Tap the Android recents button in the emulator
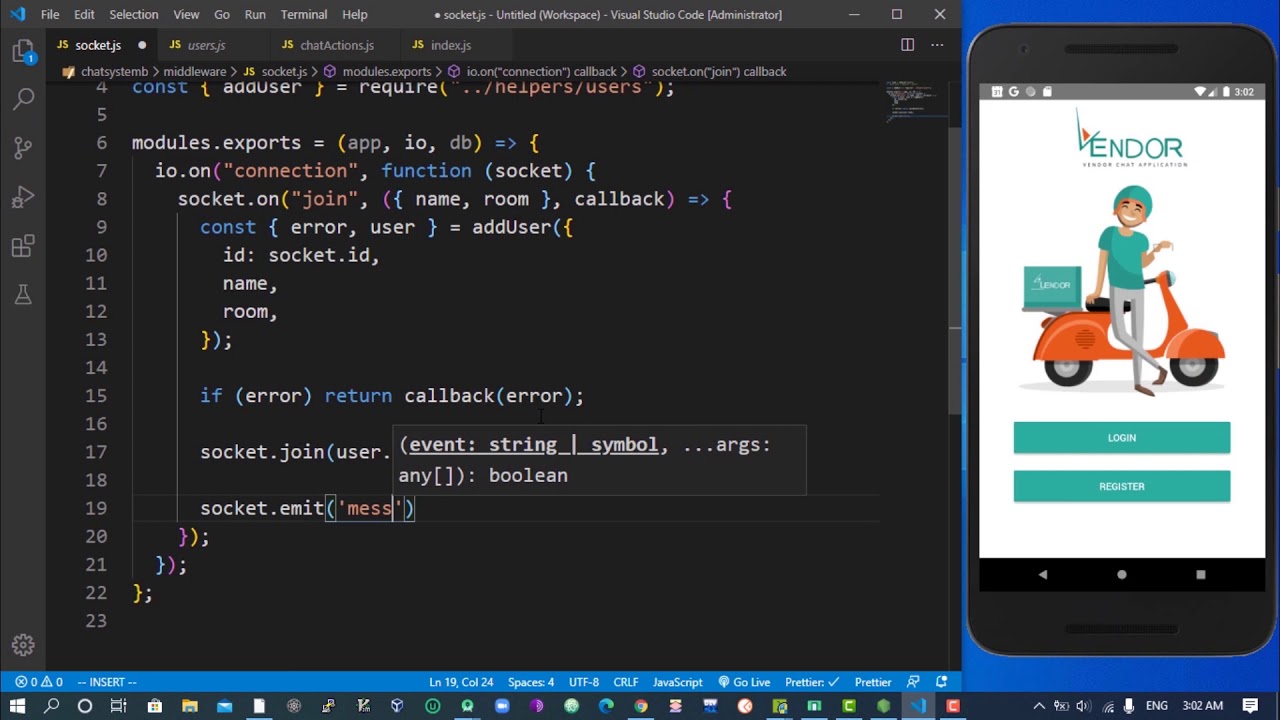The image size is (1280, 720). click(x=1201, y=575)
